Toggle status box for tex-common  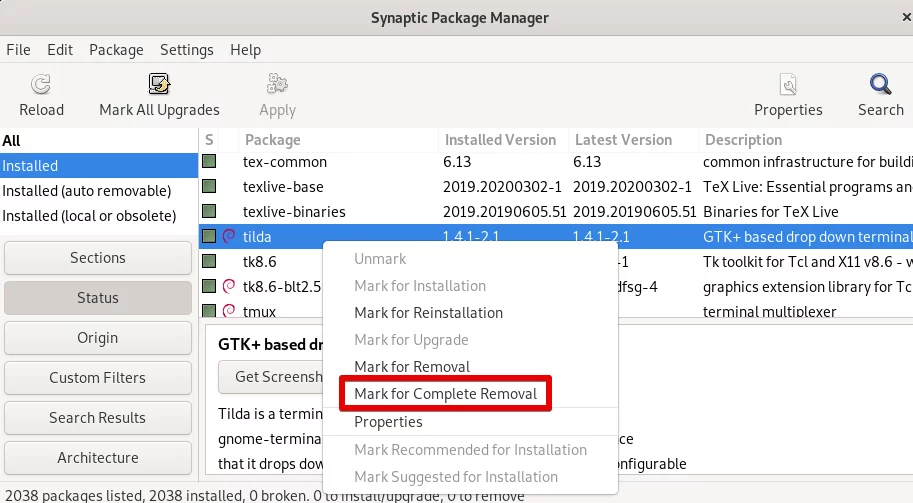click(209, 161)
